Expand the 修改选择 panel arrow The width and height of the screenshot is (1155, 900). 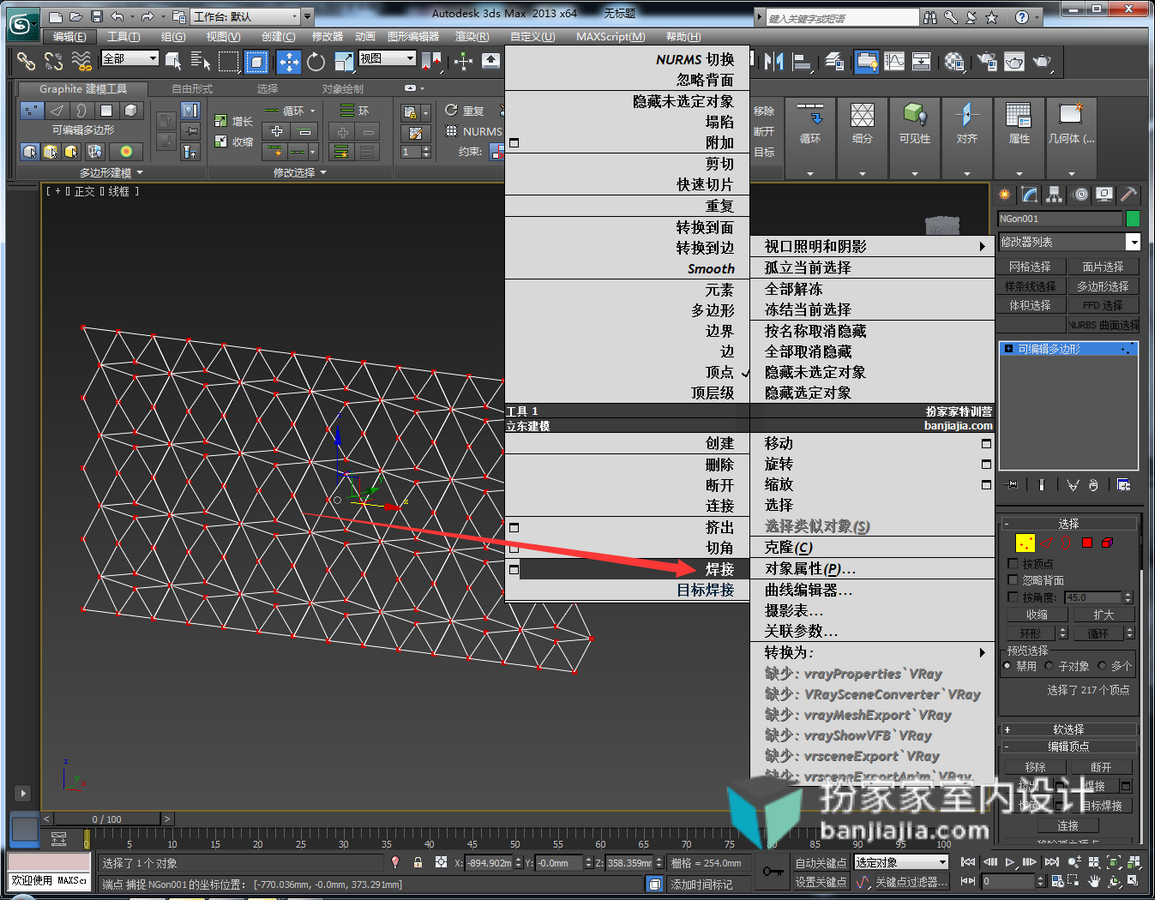tap(323, 172)
